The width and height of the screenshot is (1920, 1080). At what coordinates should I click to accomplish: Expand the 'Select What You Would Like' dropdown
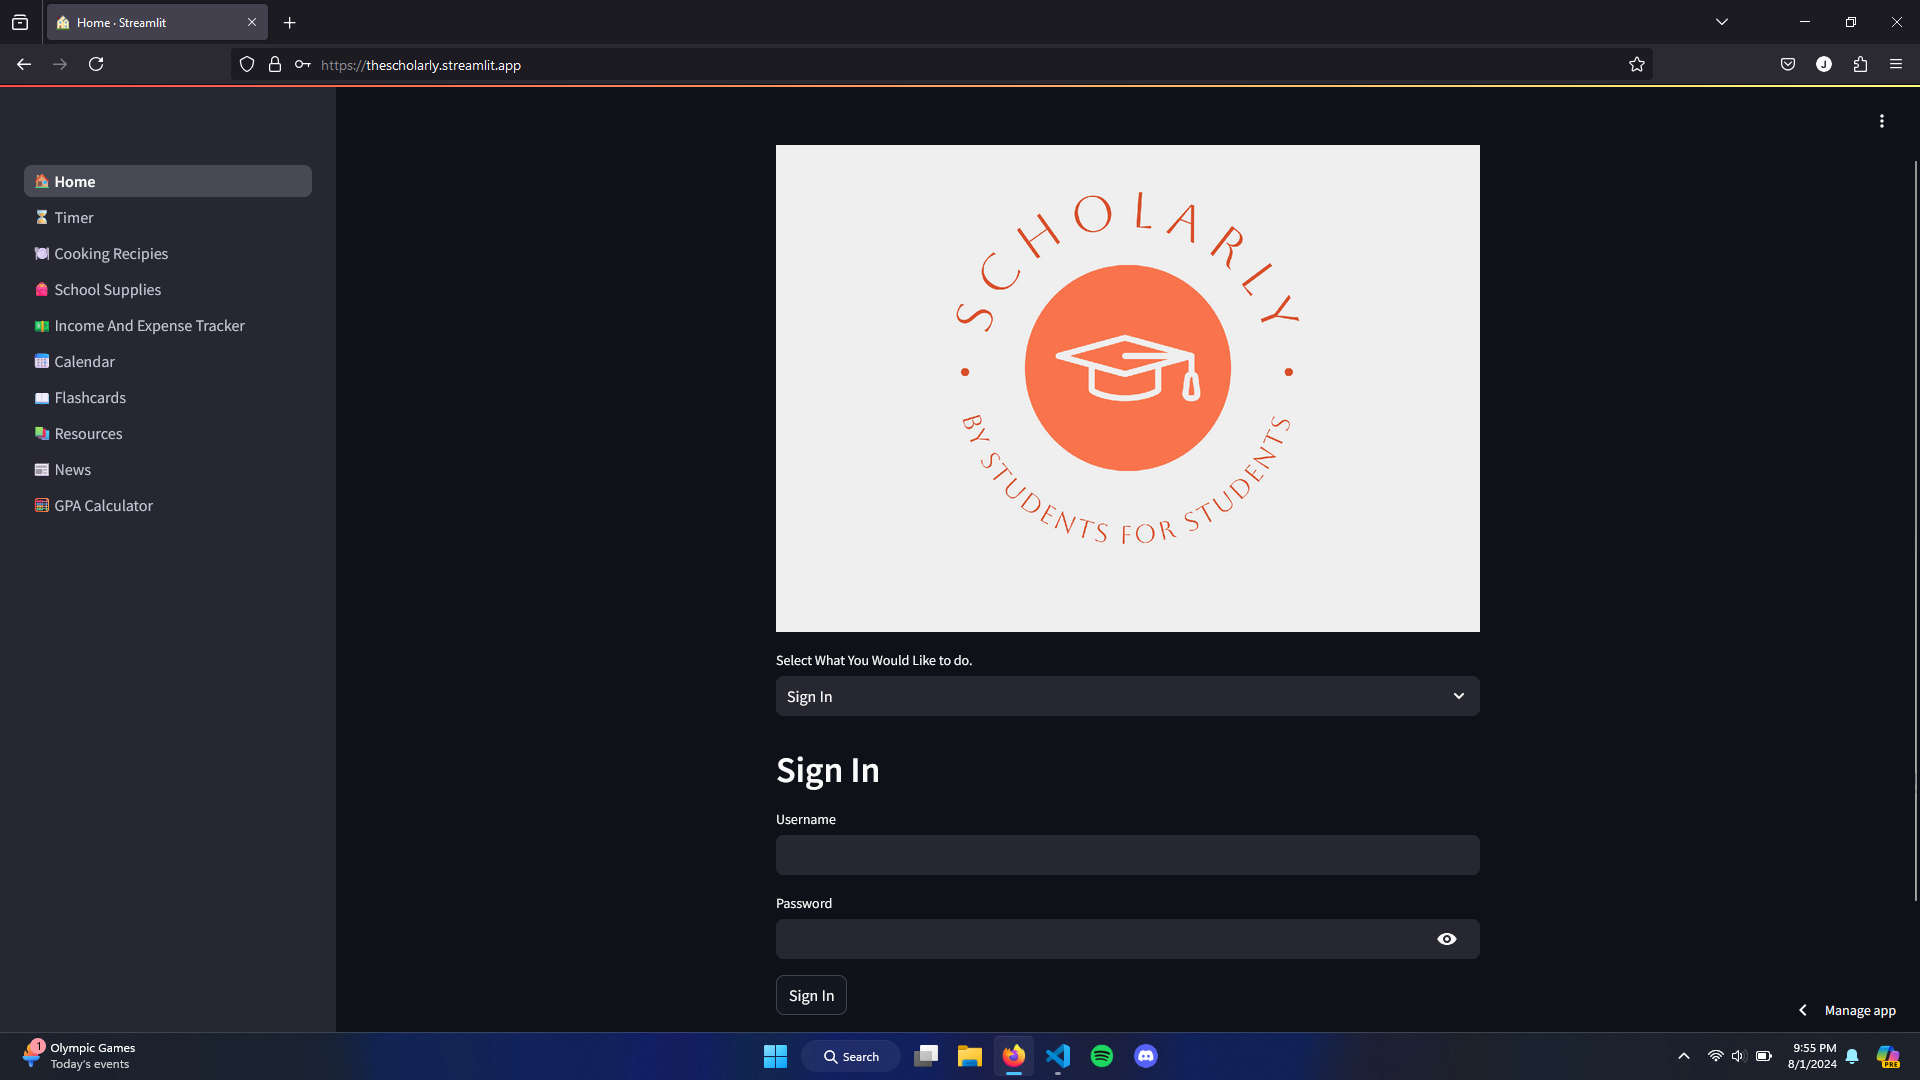coord(1127,696)
